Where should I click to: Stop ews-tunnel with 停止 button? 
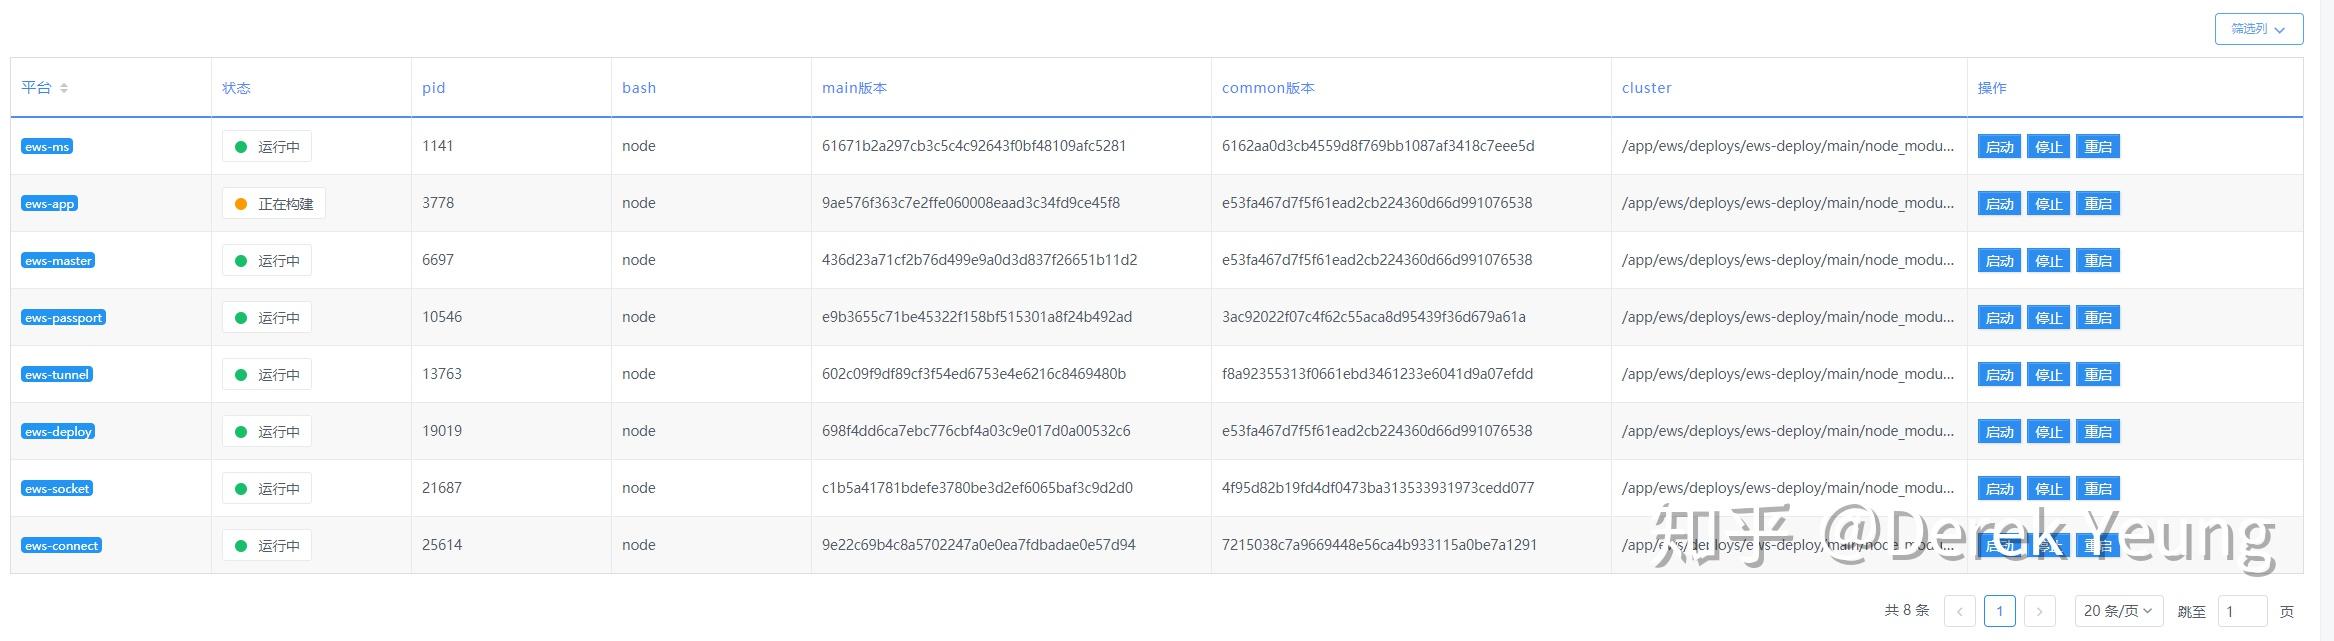tap(2048, 375)
